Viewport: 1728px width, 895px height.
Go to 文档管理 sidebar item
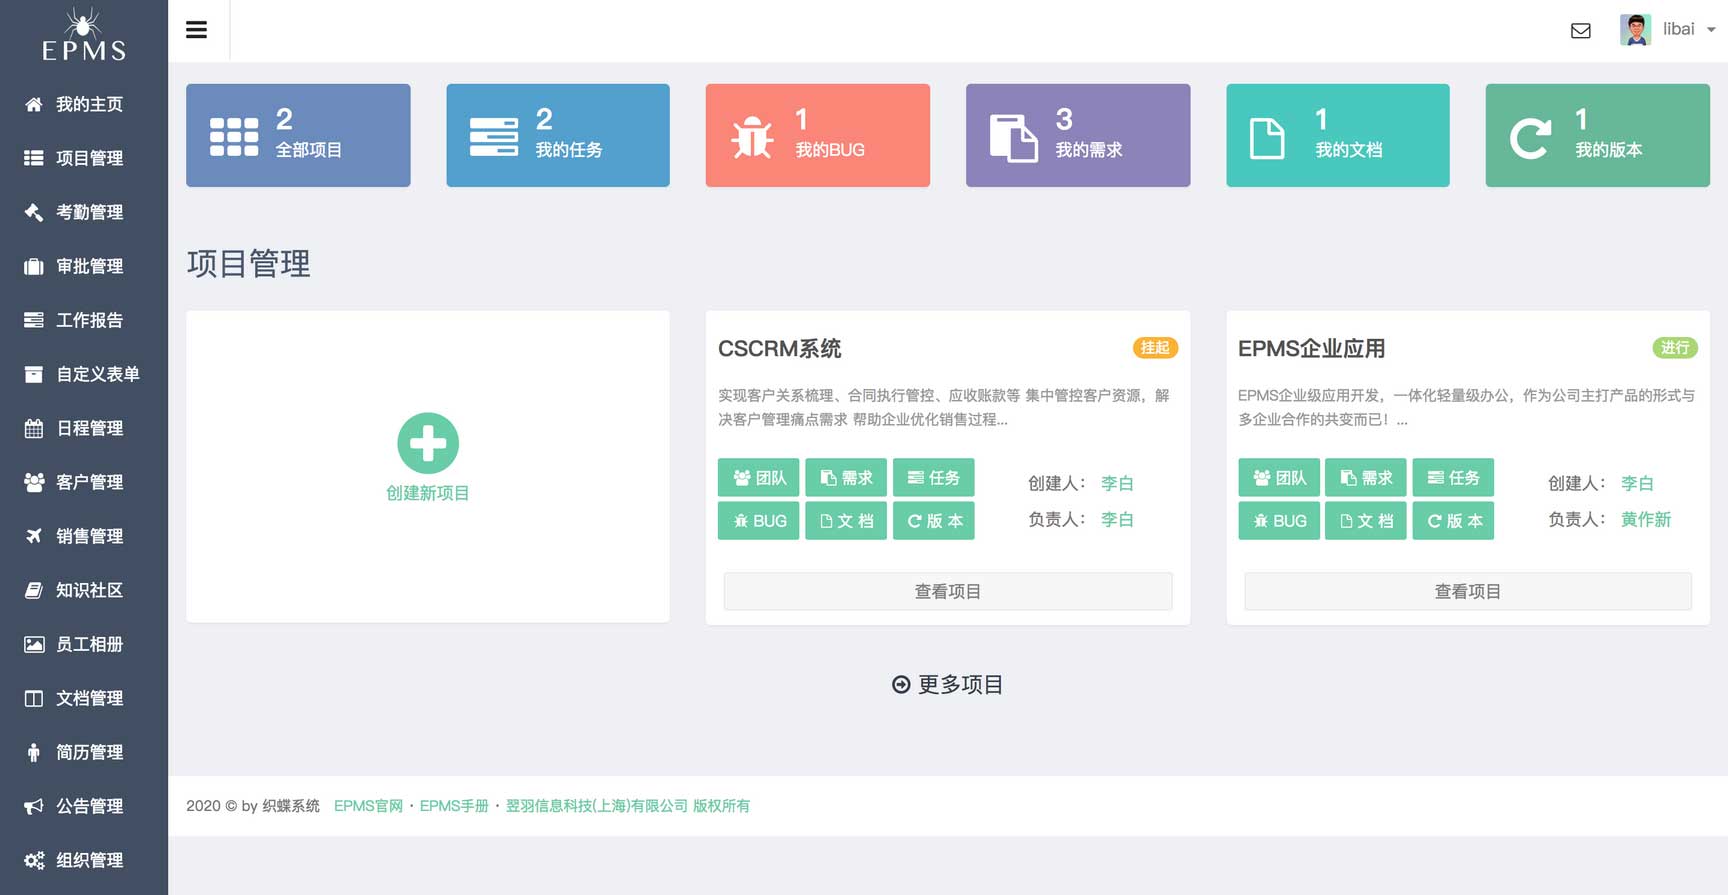[x=84, y=698]
